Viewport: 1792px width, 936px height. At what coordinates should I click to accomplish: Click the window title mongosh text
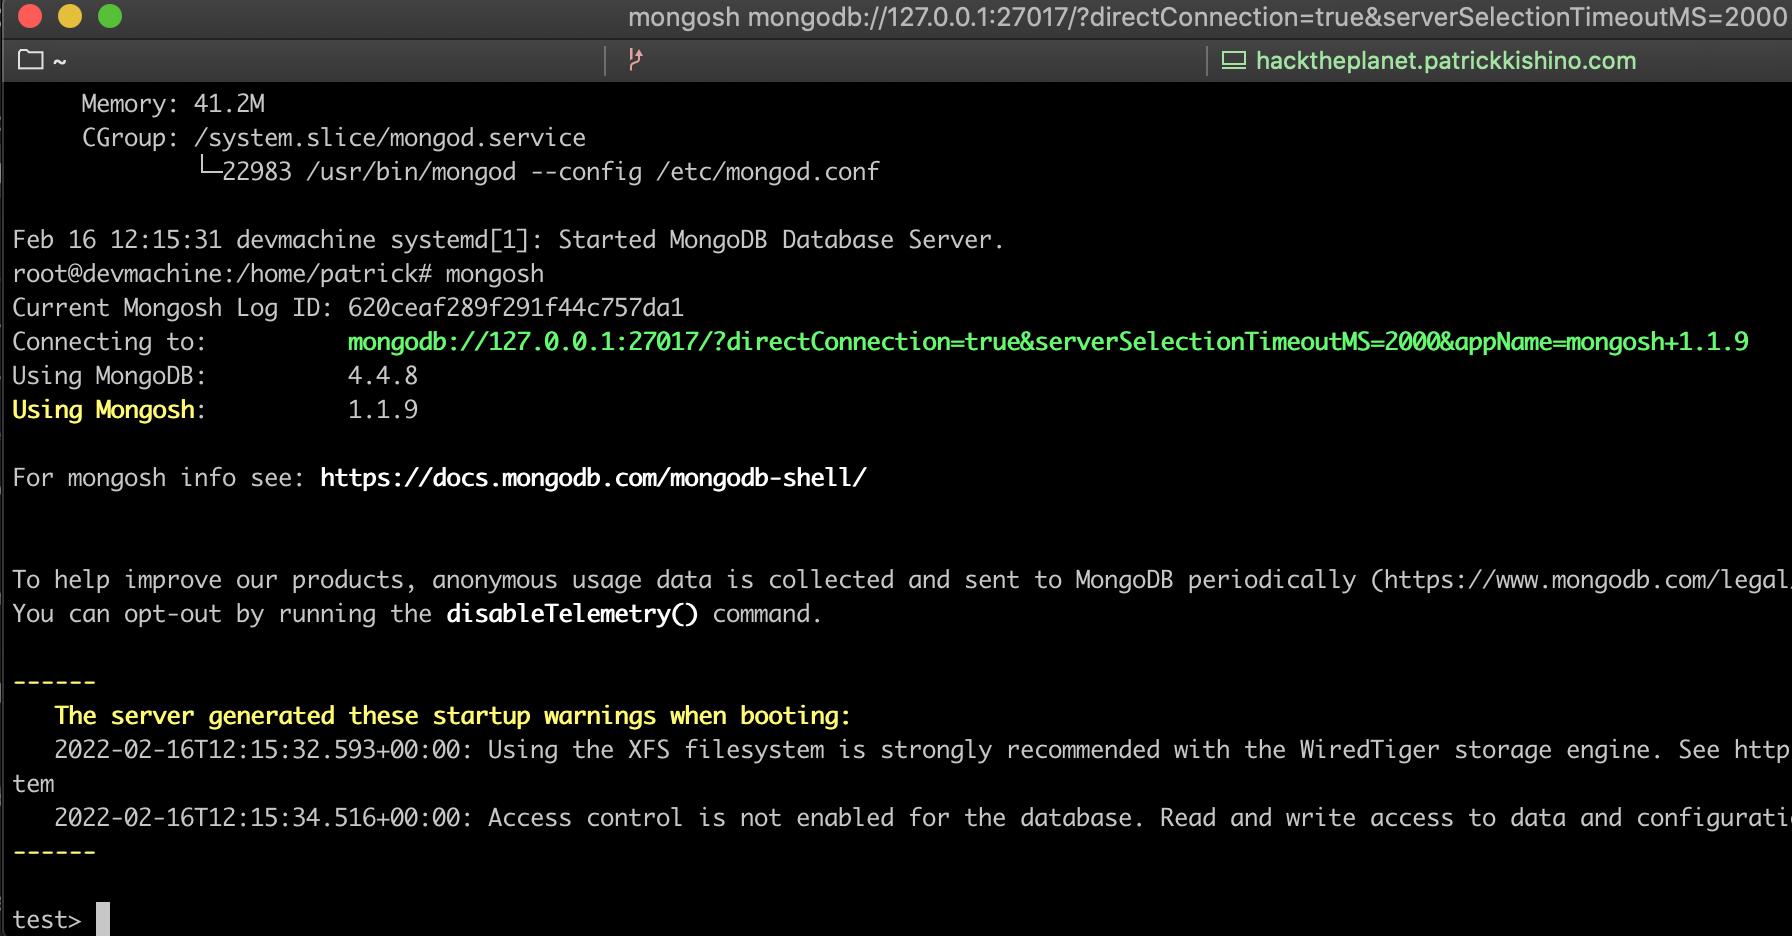(x=1207, y=17)
